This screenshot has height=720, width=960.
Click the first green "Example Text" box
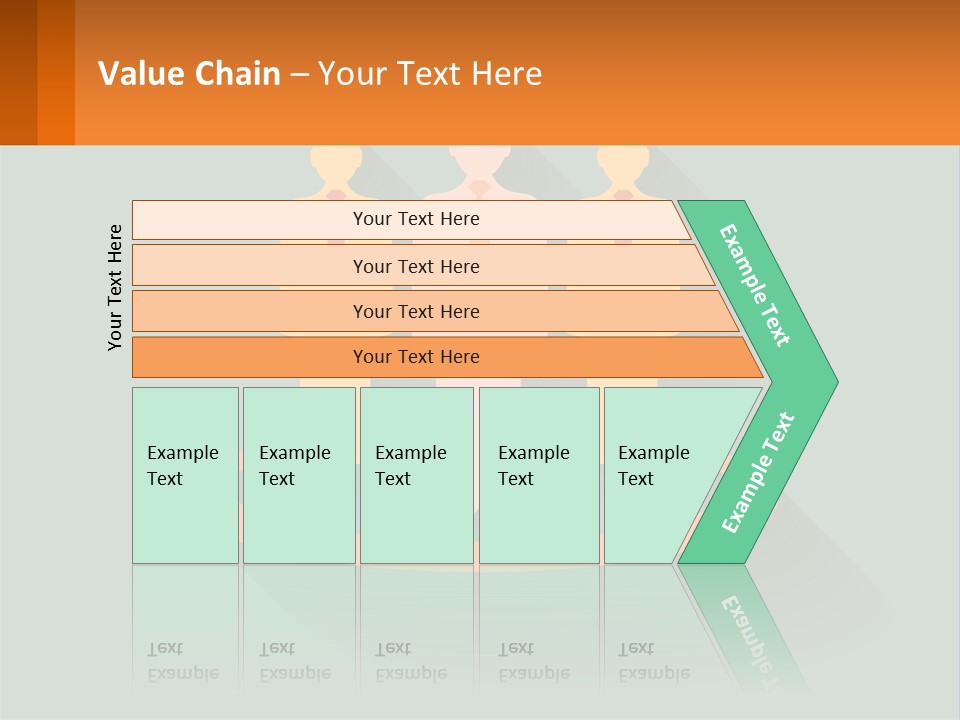click(185, 466)
